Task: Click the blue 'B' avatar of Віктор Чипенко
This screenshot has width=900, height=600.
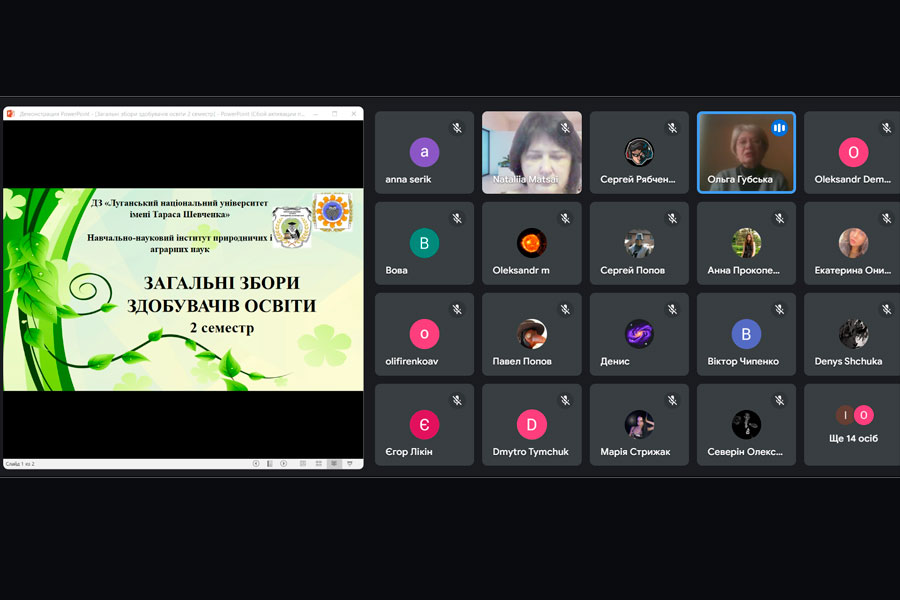Action: click(x=746, y=334)
